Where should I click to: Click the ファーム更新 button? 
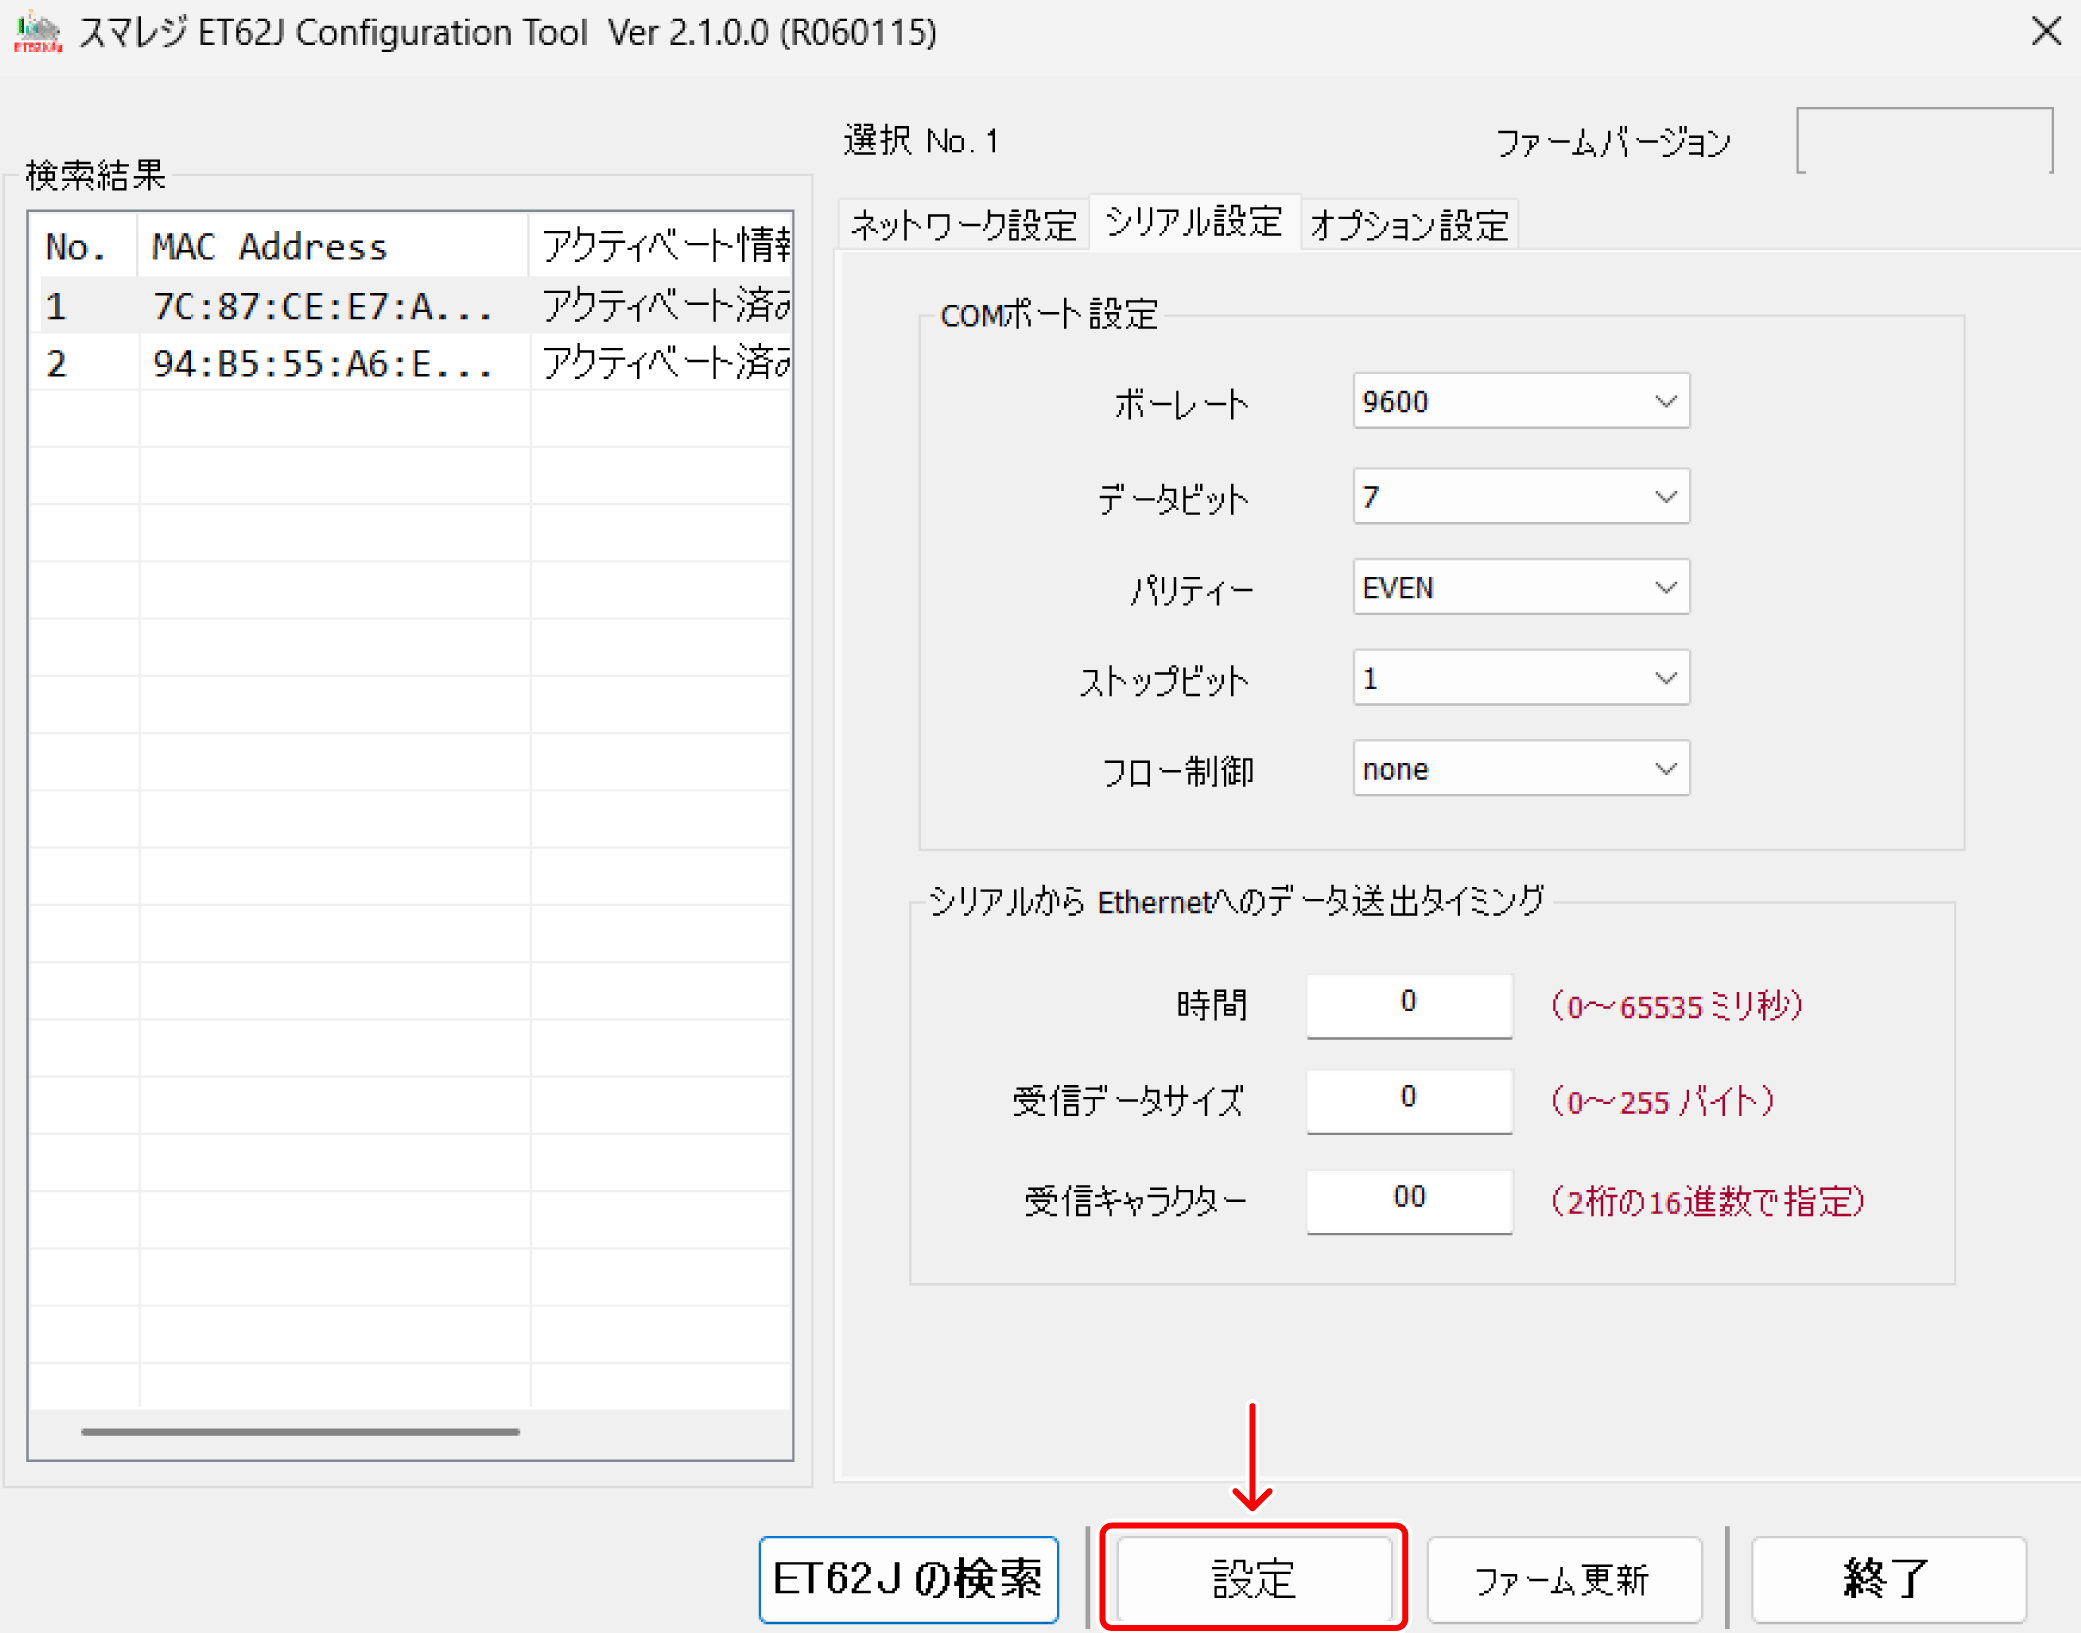pyautogui.click(x=1563, y=1579)
